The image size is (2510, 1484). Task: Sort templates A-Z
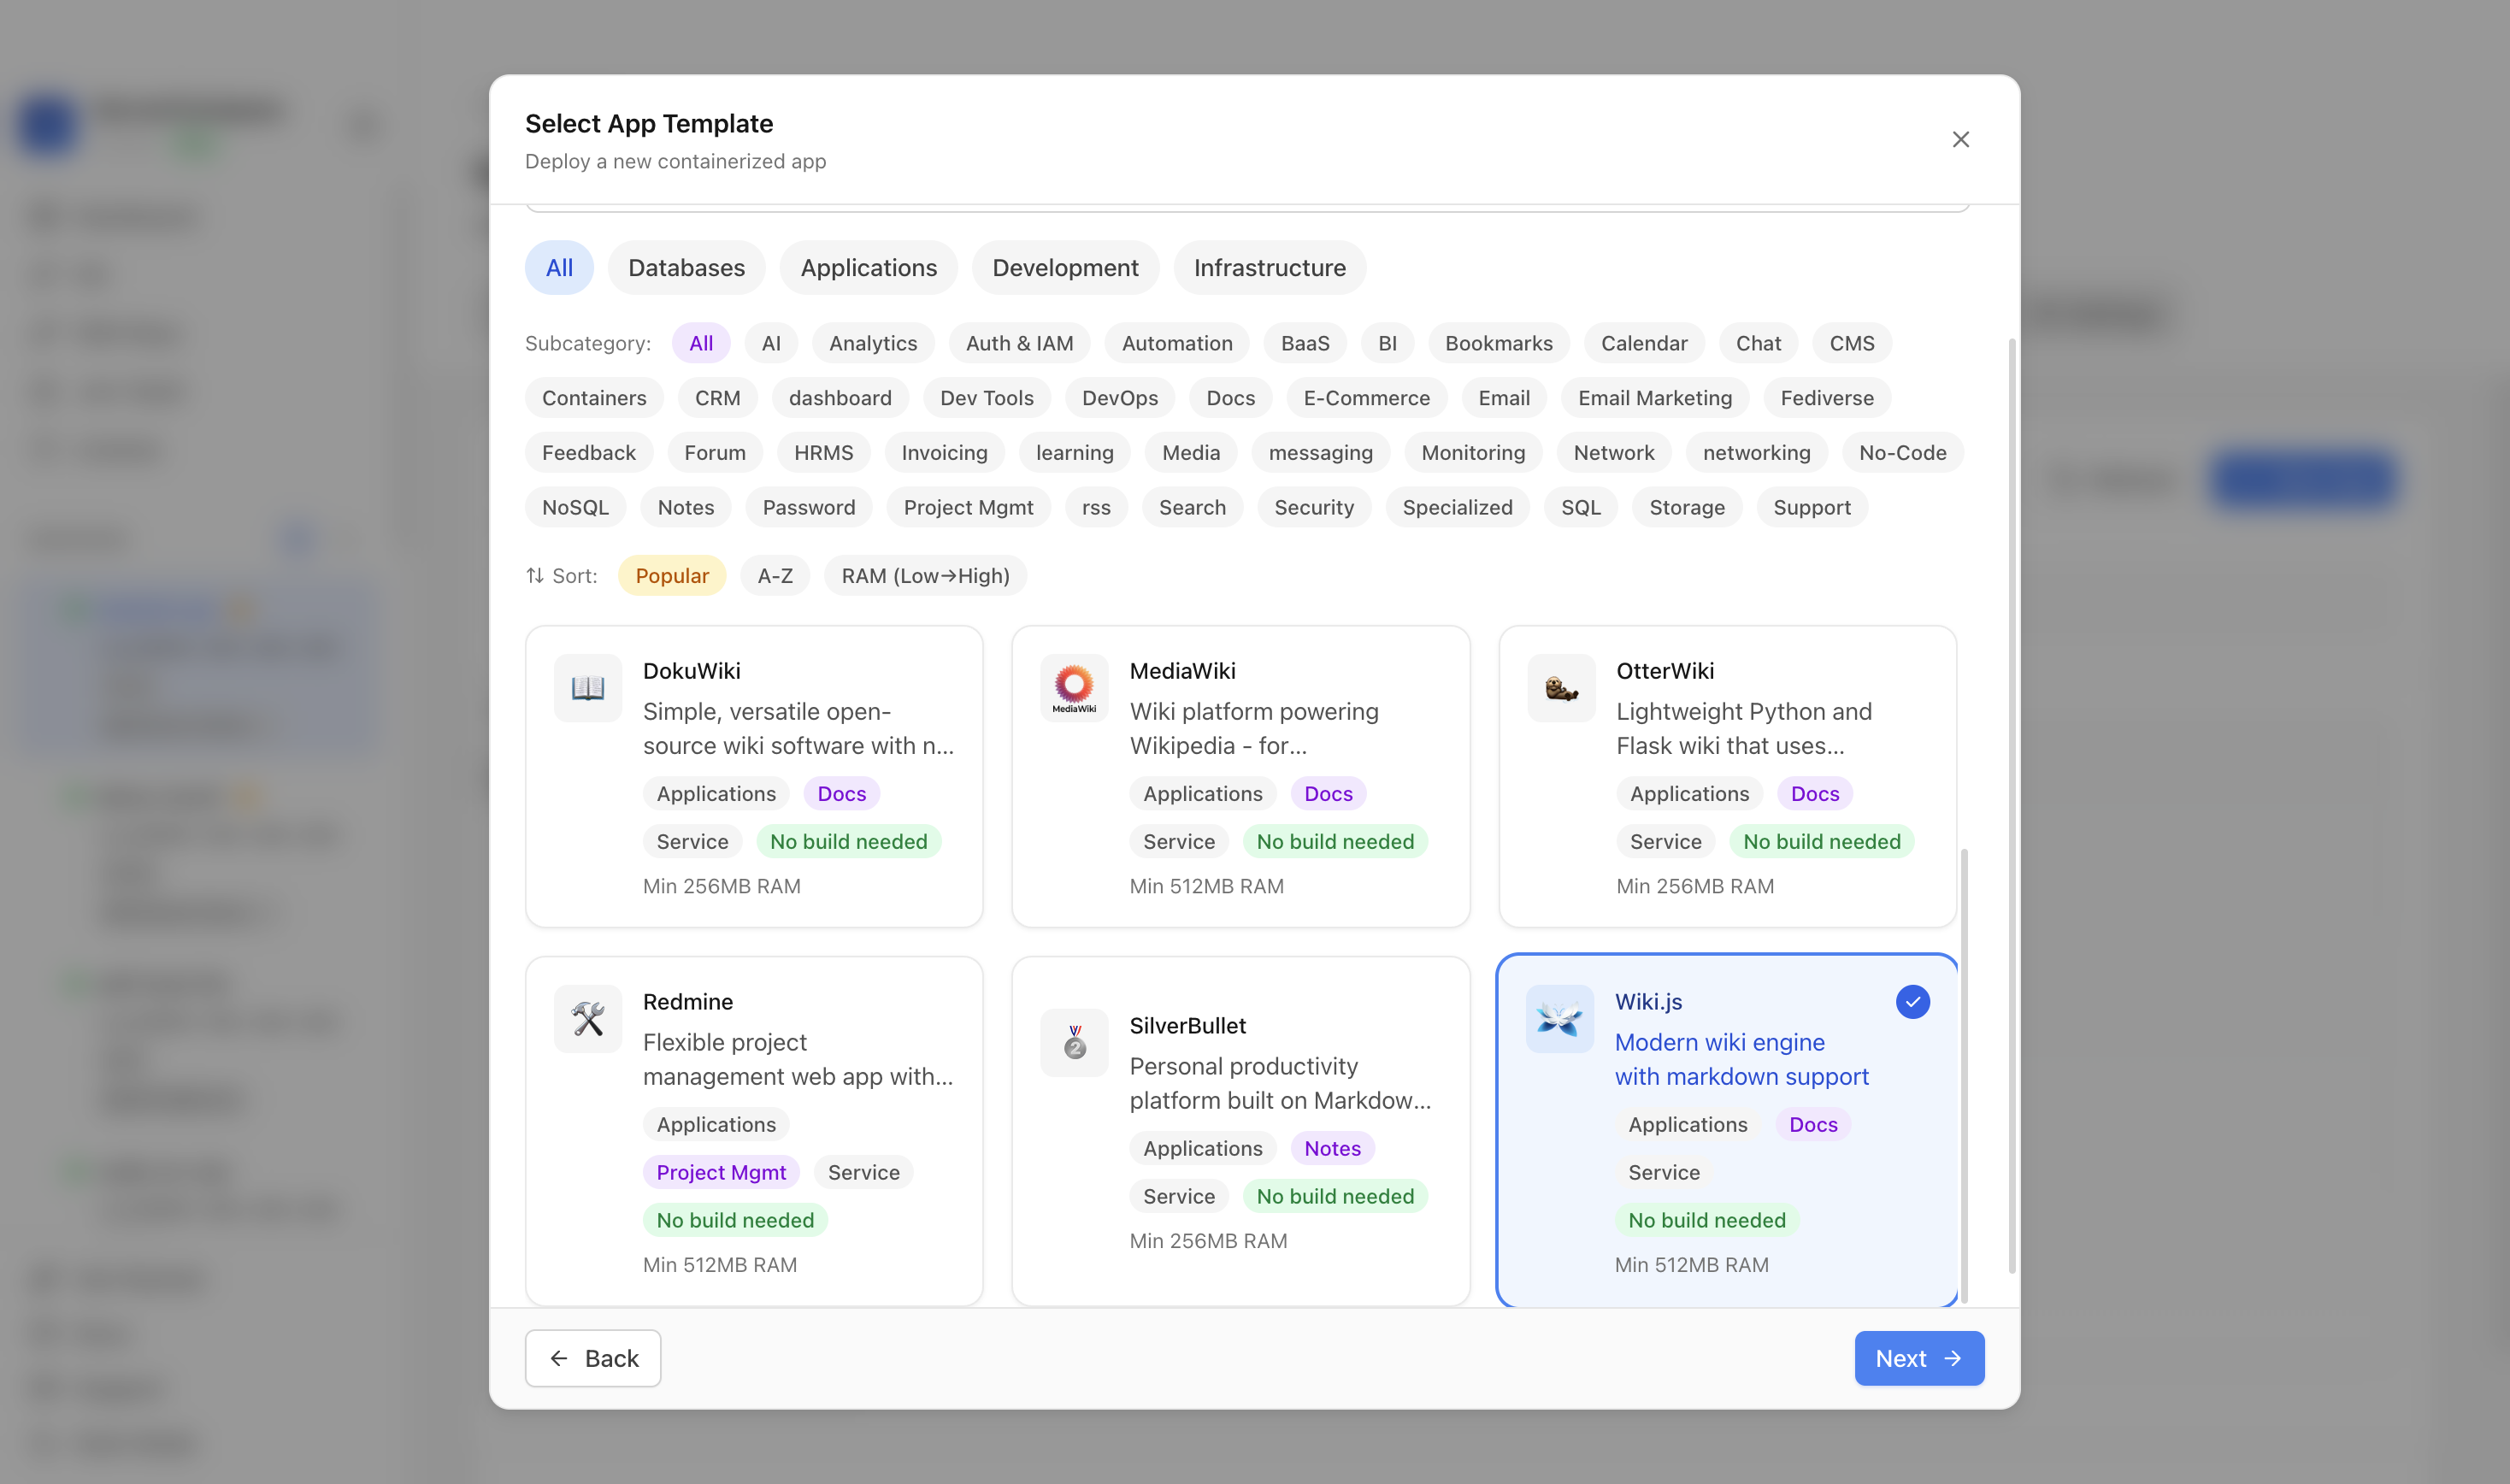tap(775, 576)
